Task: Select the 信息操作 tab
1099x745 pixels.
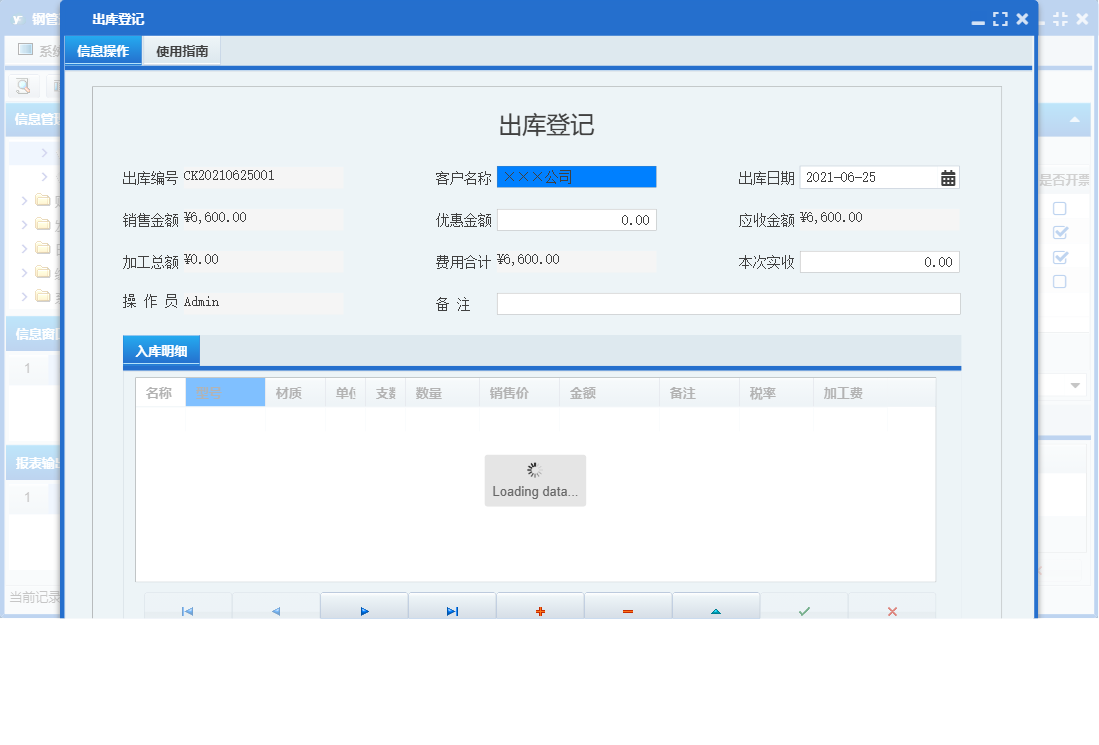Action: click(102, 50)
